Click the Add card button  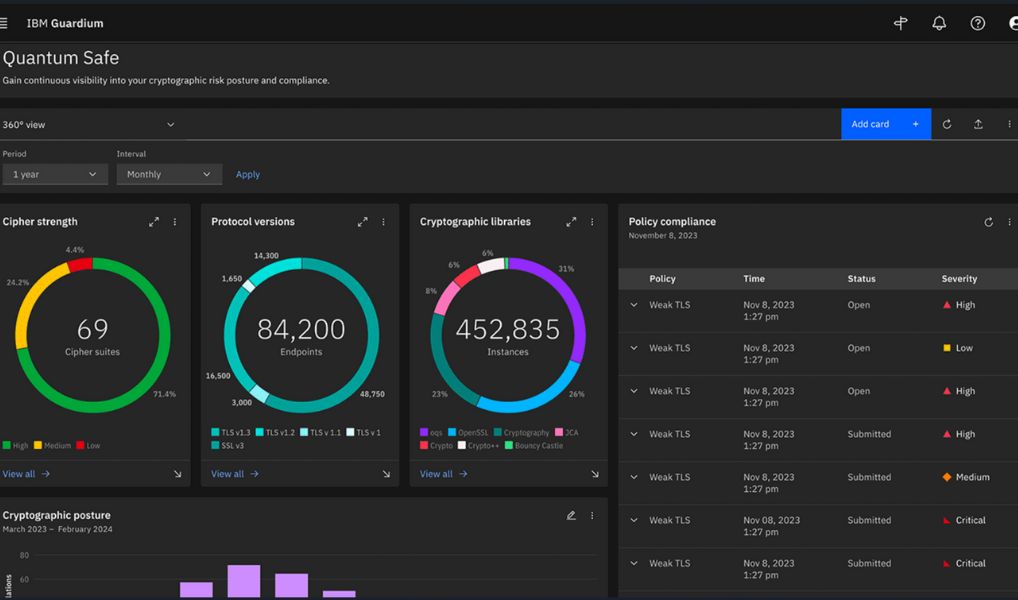(886, 124)
